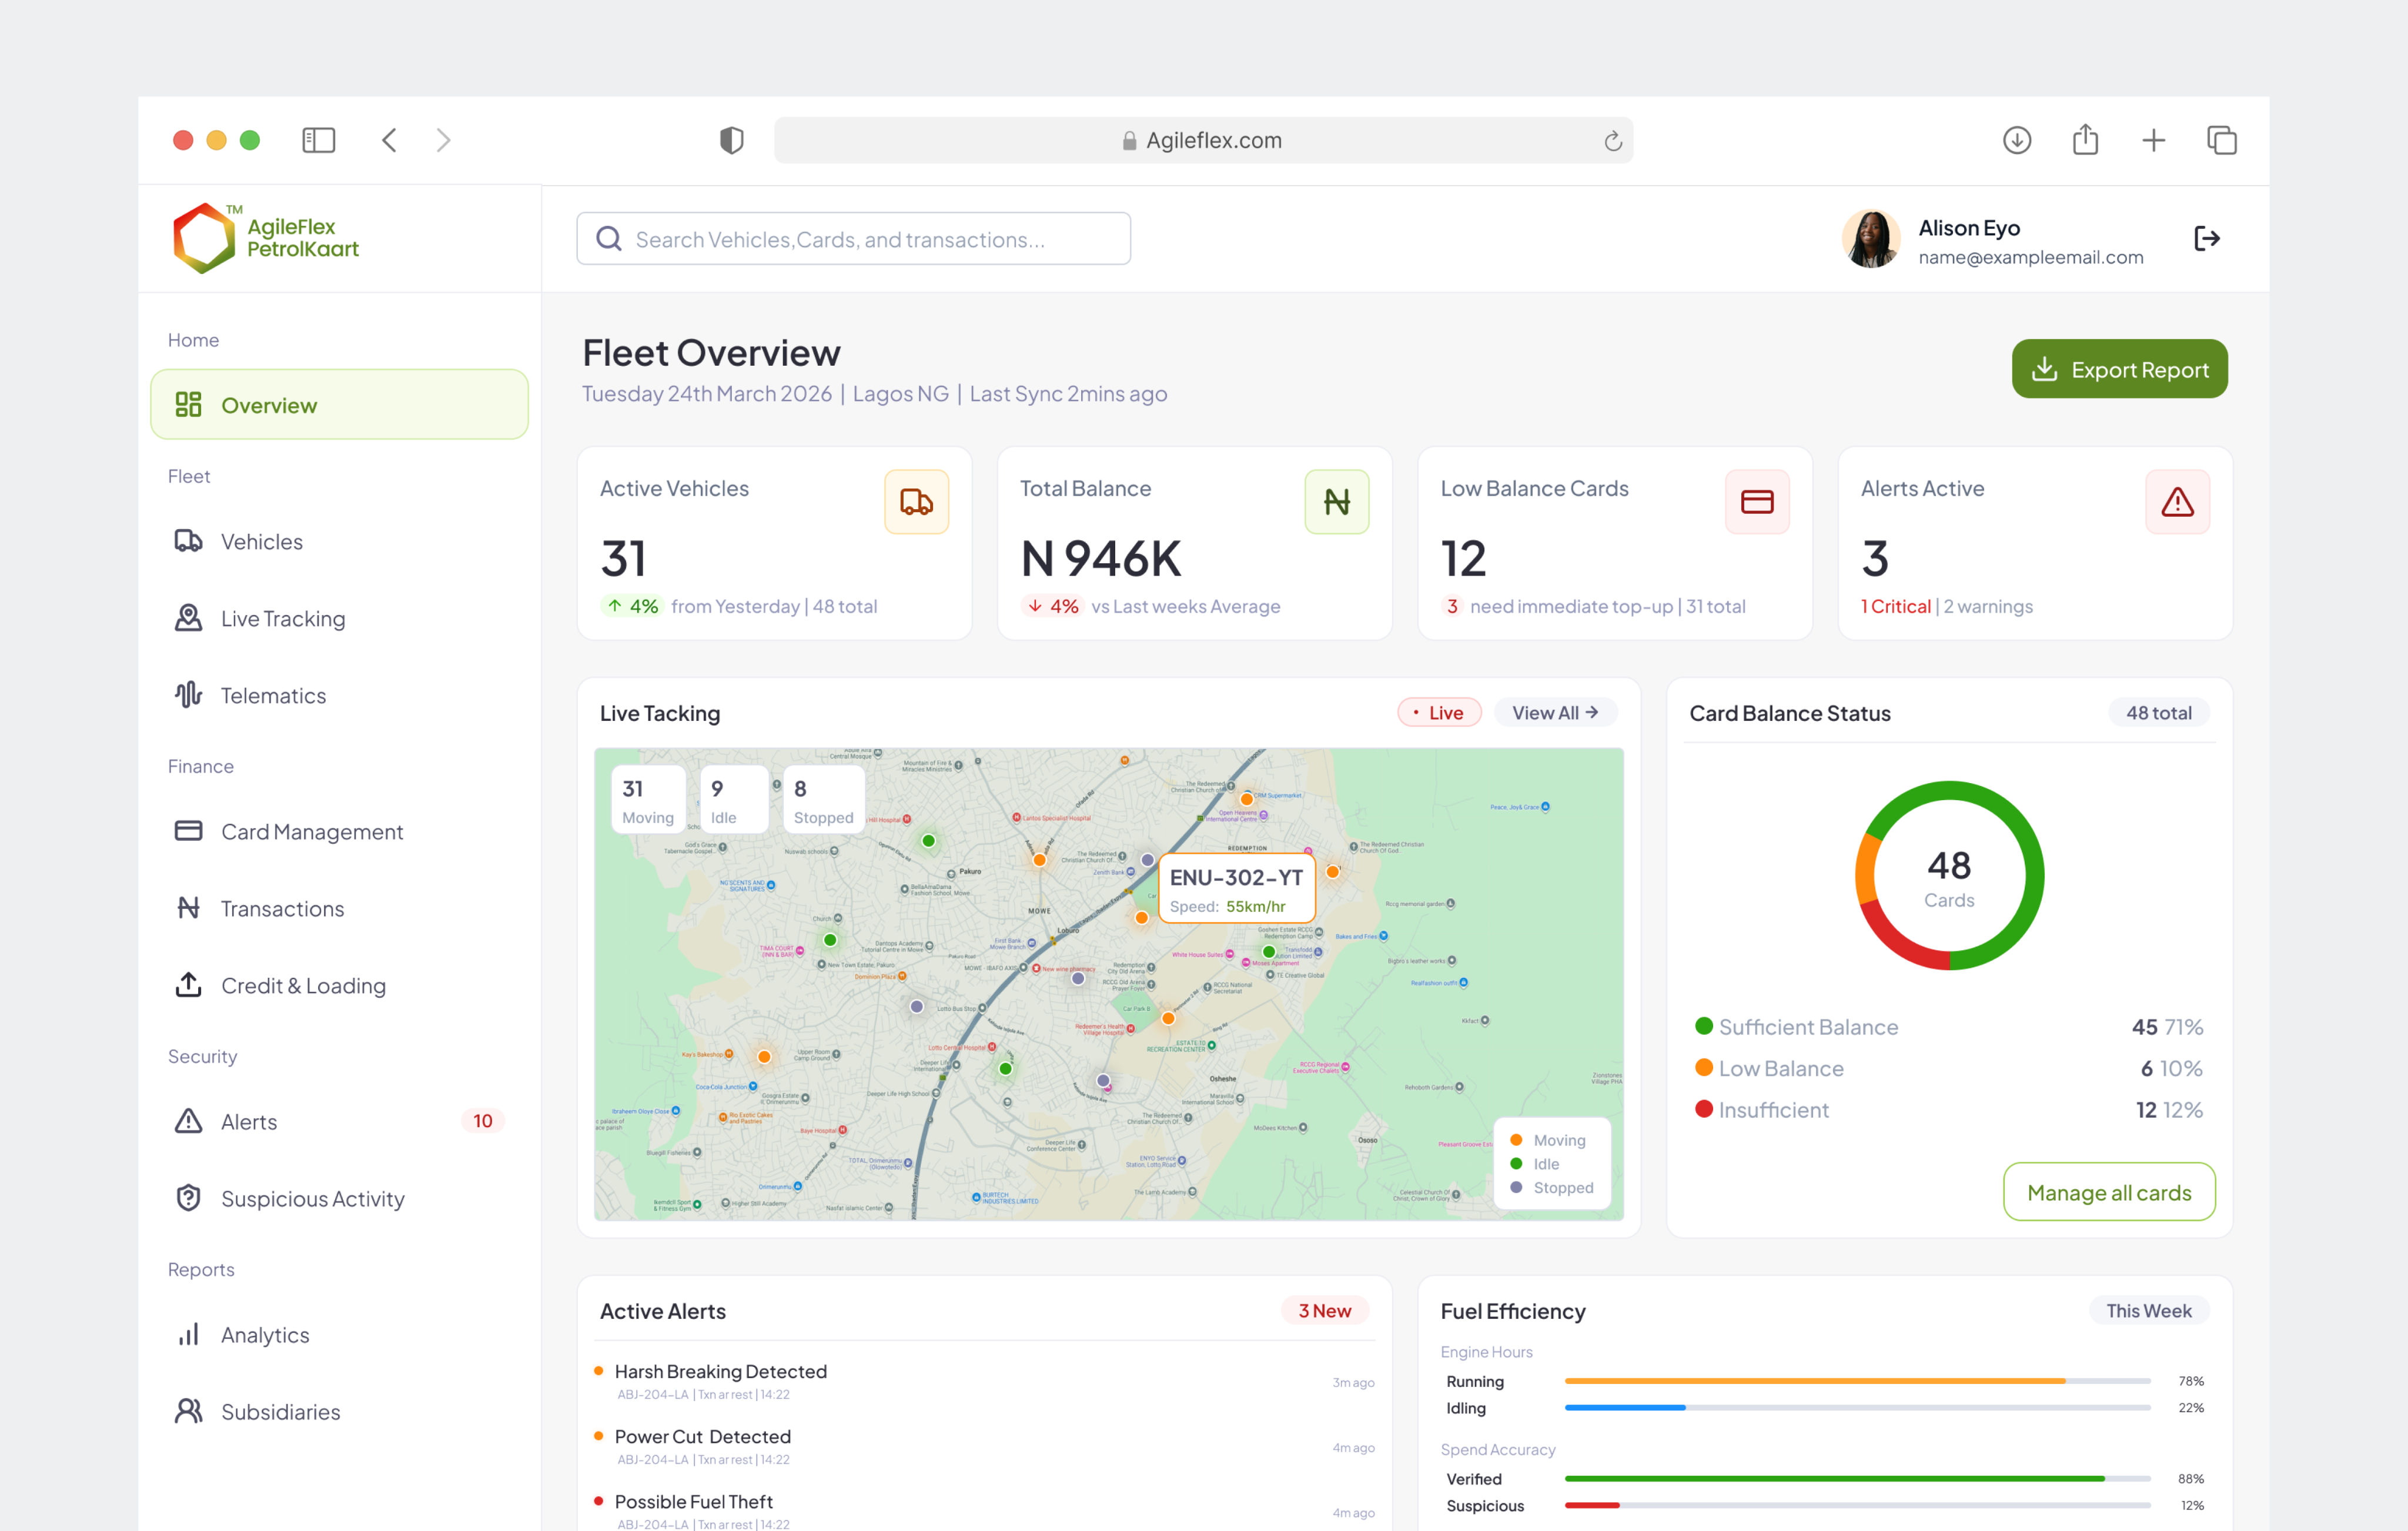2408x1531 pixels.
Task: Click the browser forward arrow
Action: click(x=443, y=140)
